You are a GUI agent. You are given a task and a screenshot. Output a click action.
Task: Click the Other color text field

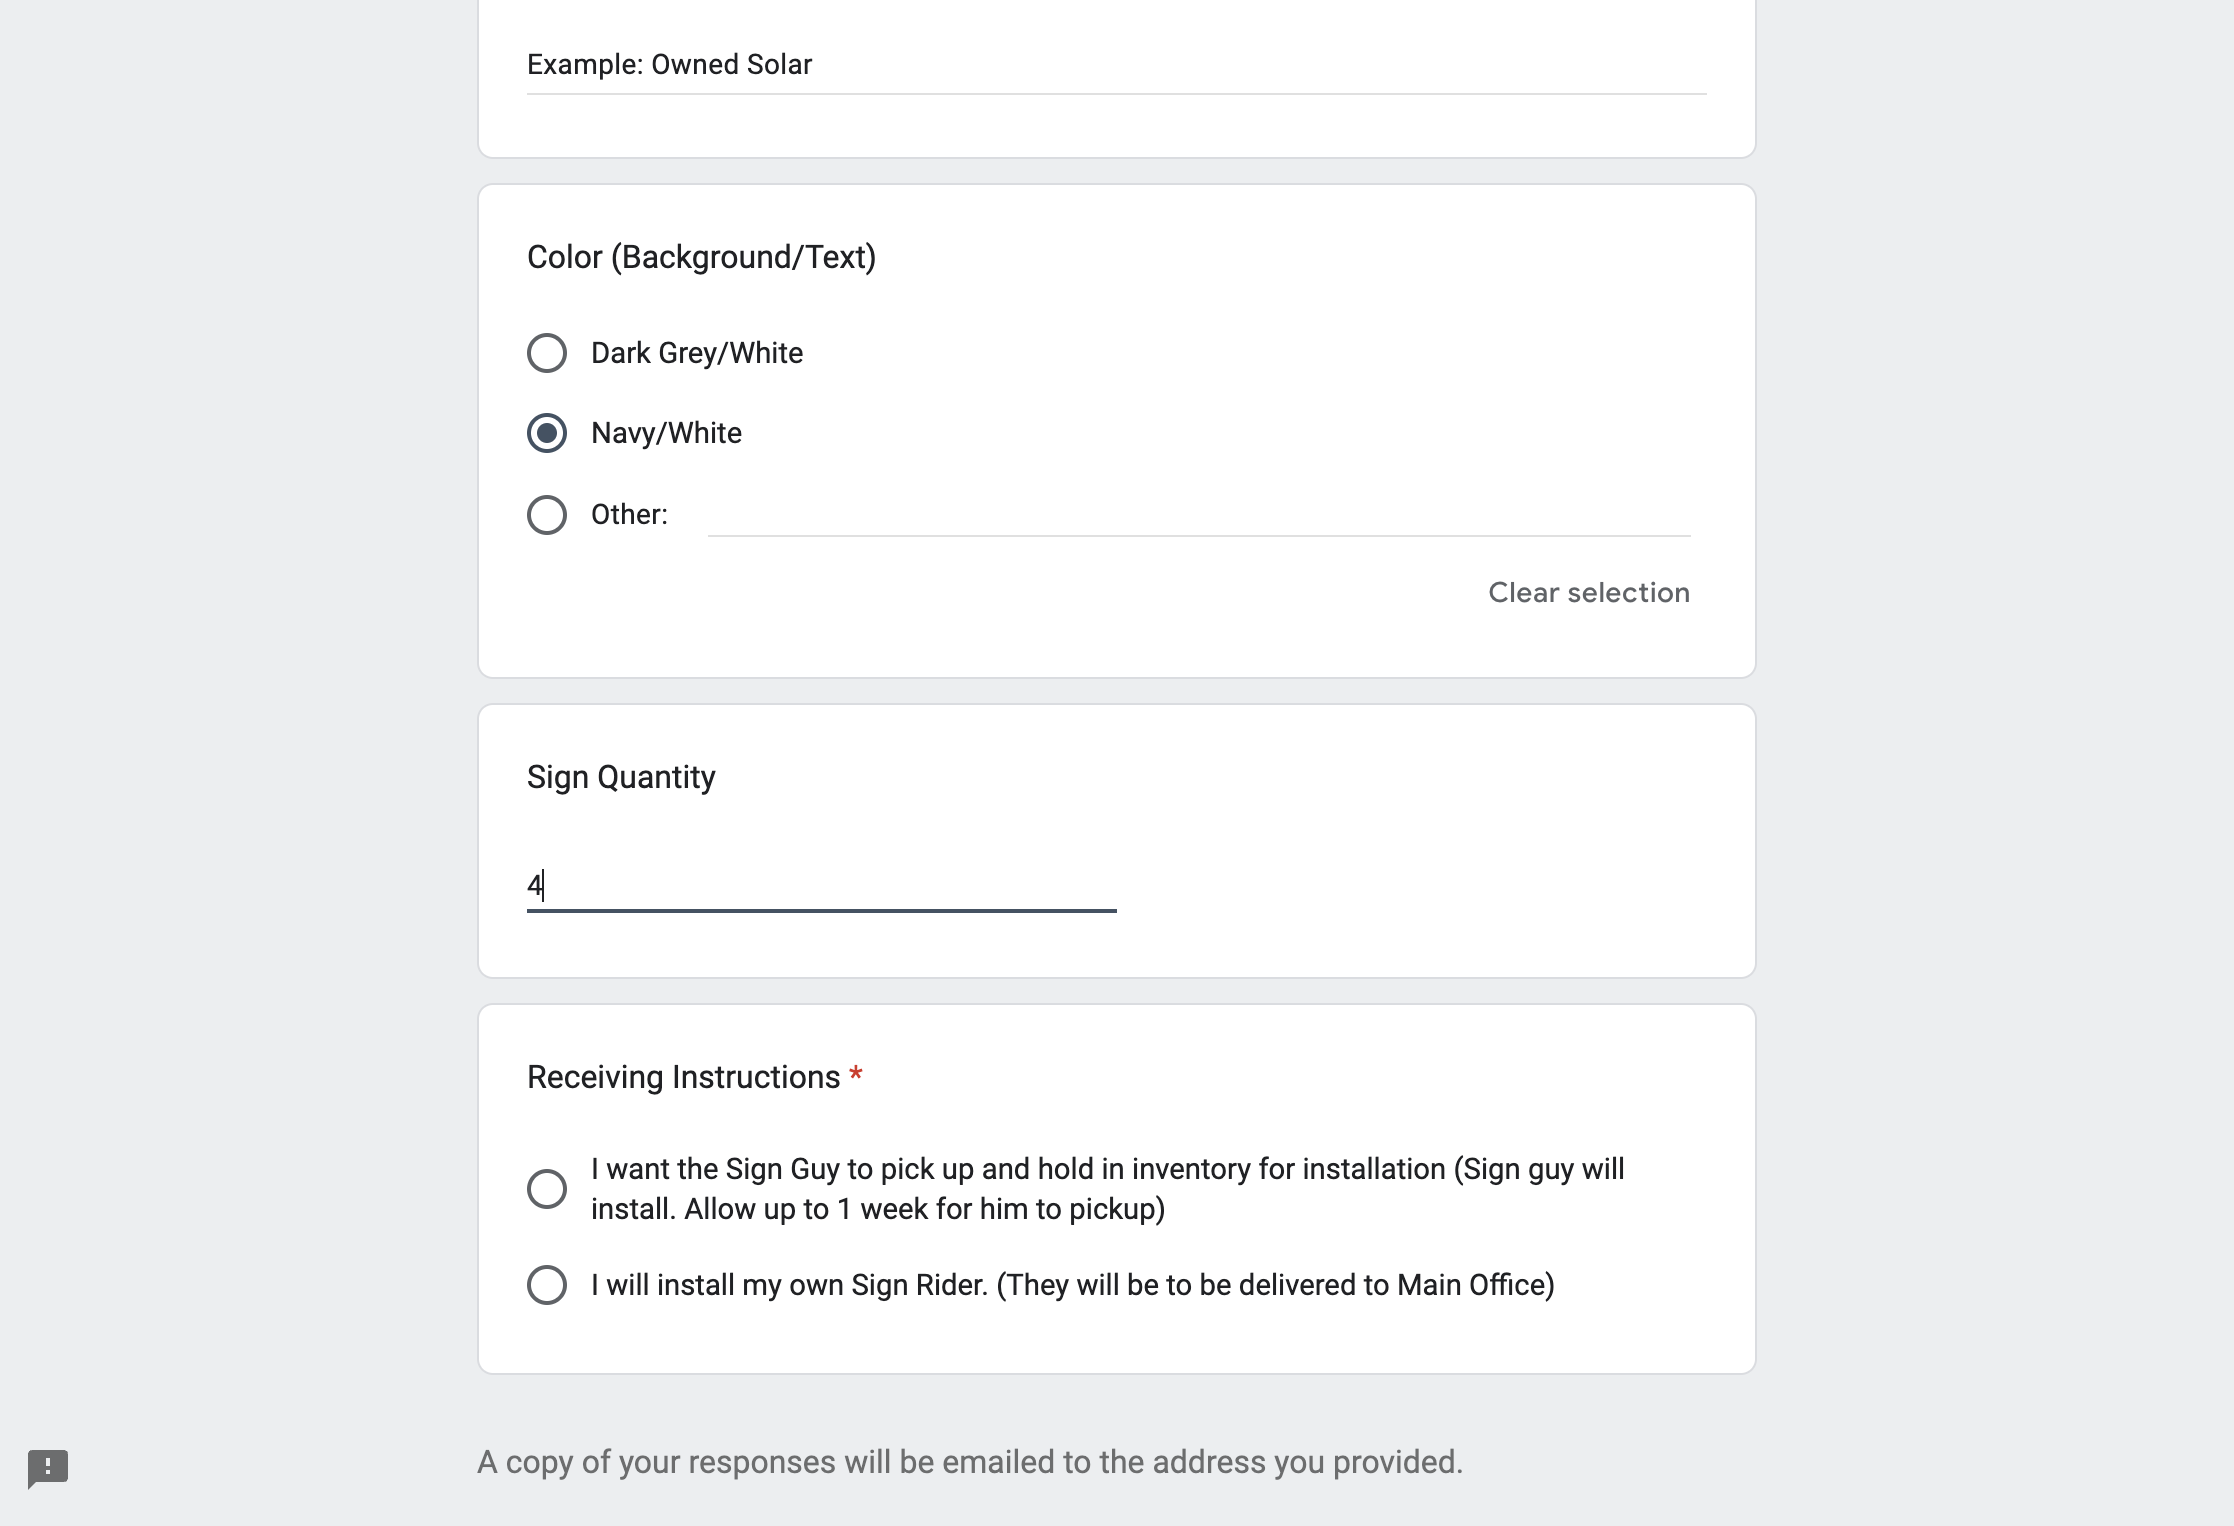pos(1198,516)
